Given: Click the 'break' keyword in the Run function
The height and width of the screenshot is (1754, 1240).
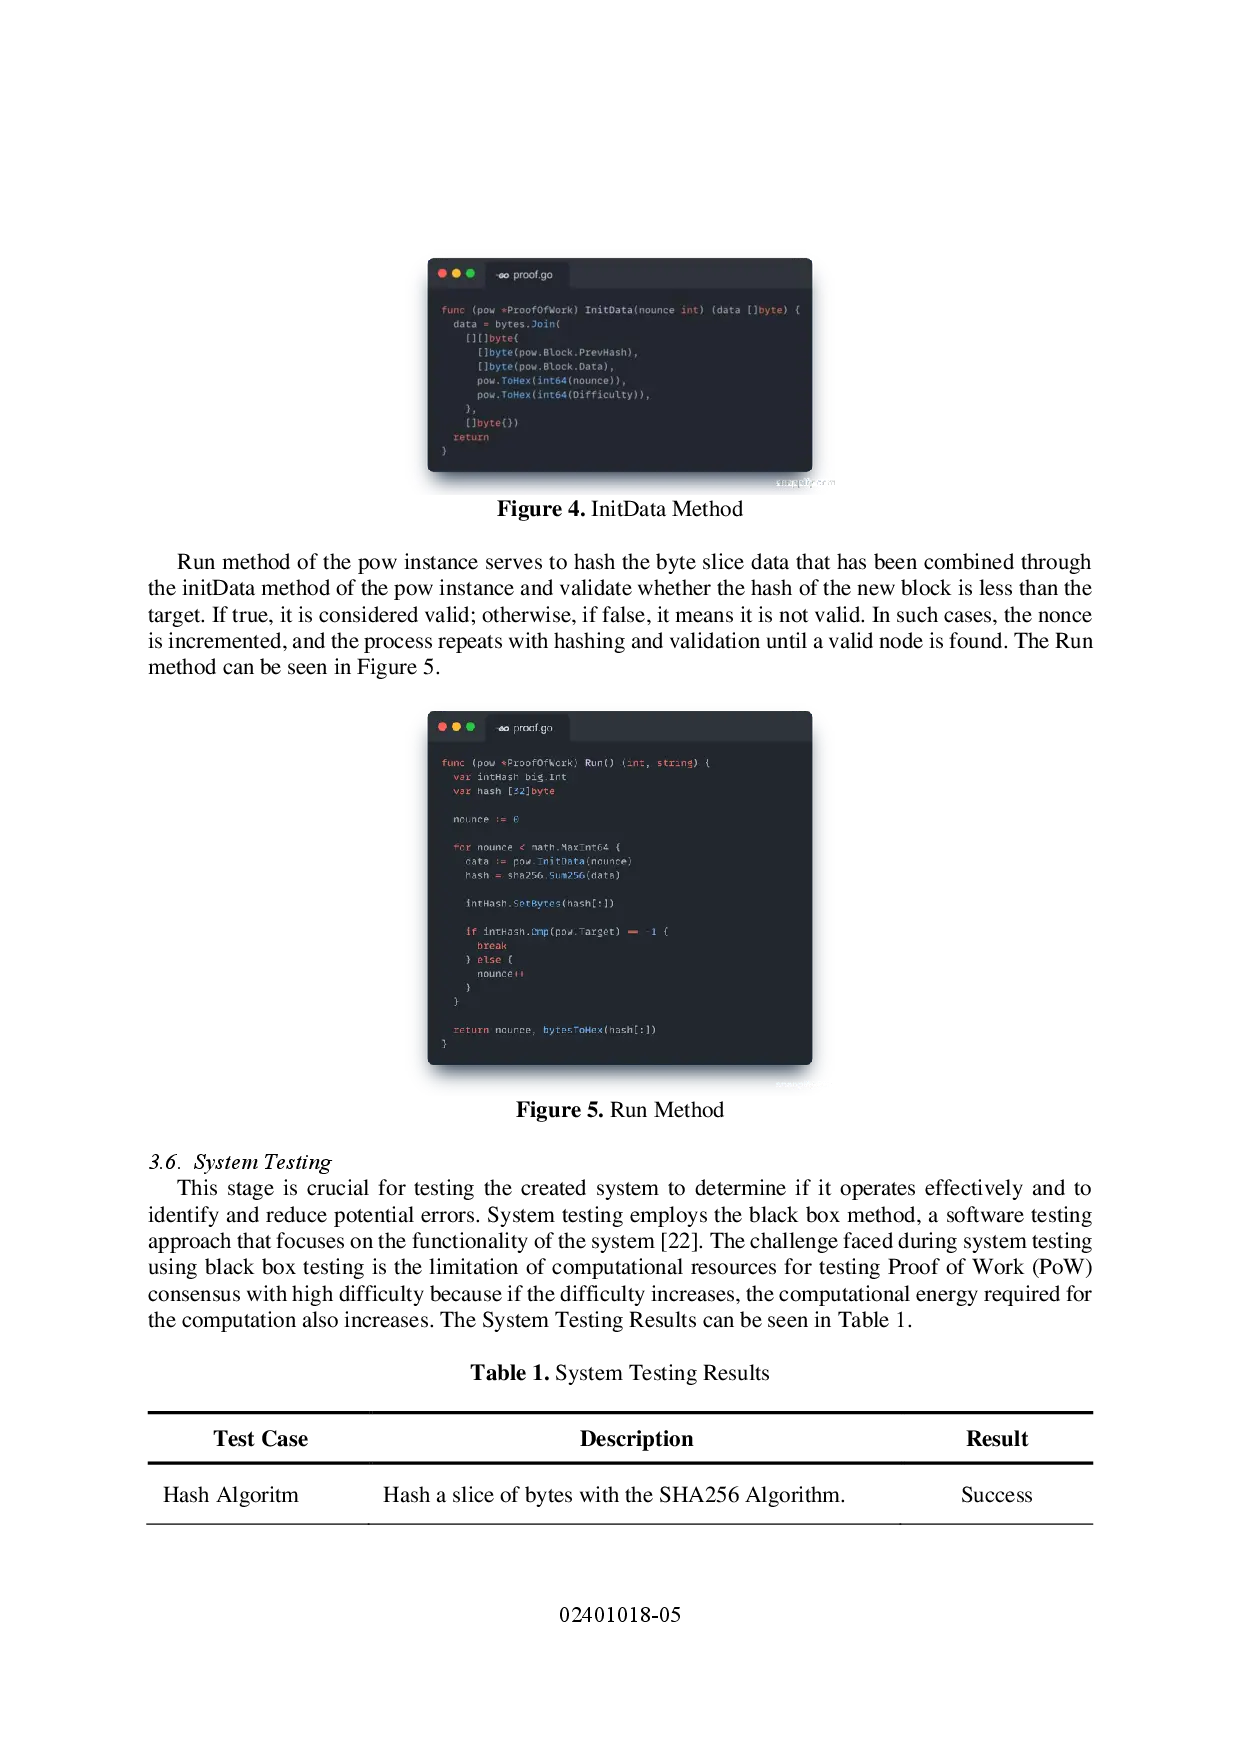Looking at the screenshot, I should click(491, 946).
